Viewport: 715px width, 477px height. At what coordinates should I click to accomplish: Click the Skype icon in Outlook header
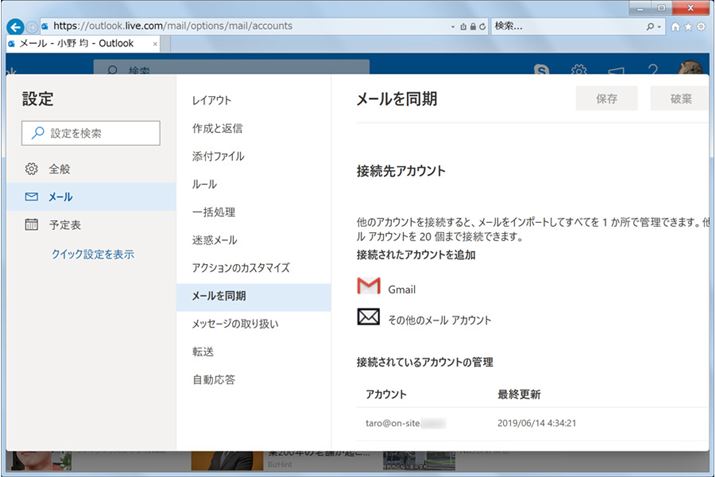(541, 71)
